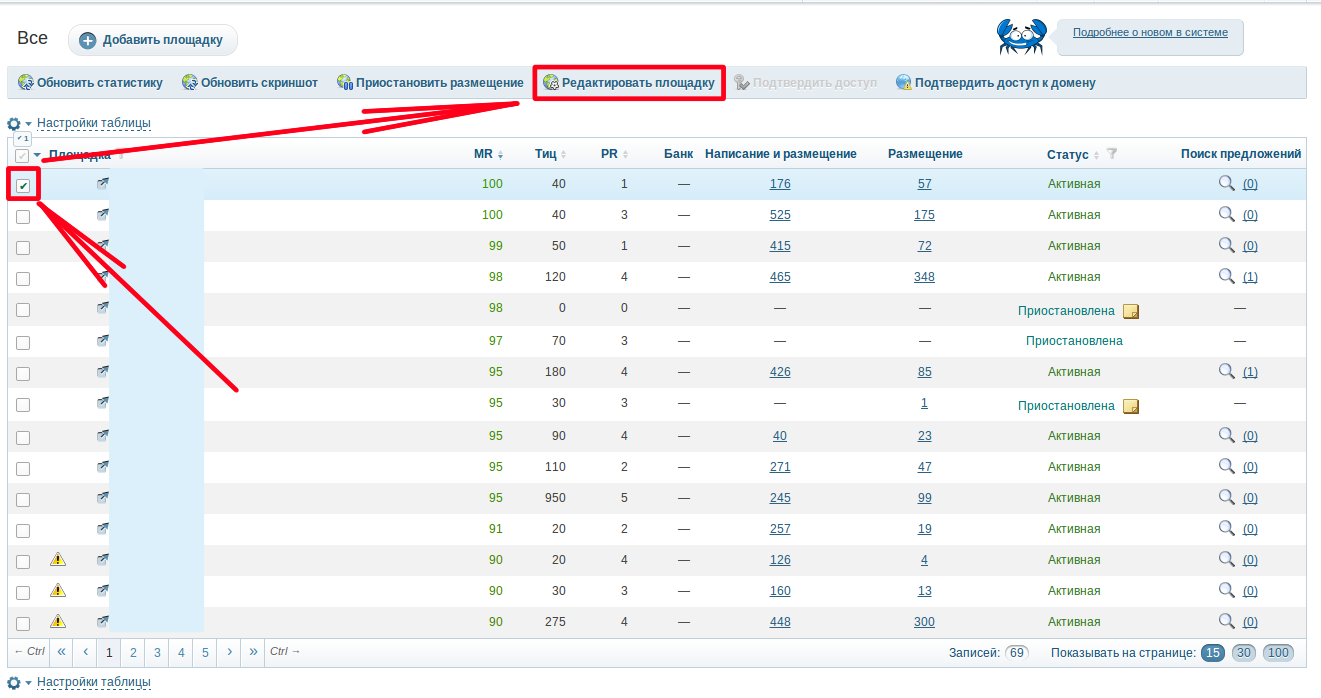Image resolution: width=1321 pixels, height=698 pixels.
Task: Go to last page double-arrow button
Action: pyautogui.click(x=253, y=652)
